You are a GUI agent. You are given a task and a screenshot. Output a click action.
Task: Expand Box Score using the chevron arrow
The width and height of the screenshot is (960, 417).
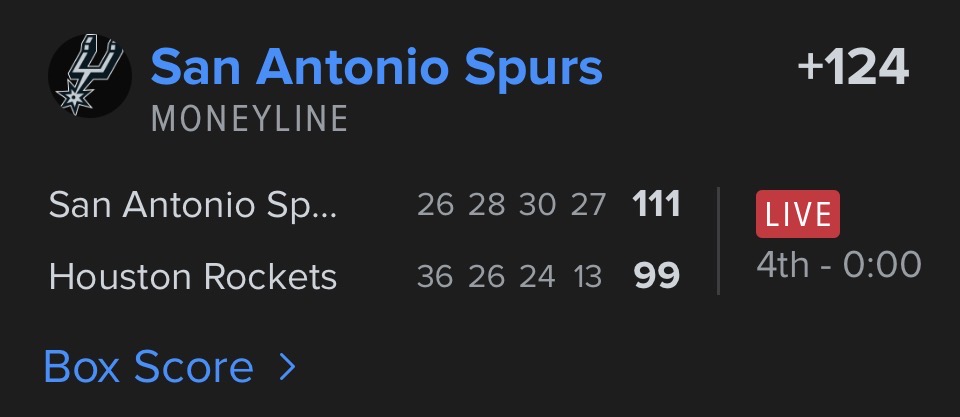[288, 367]
